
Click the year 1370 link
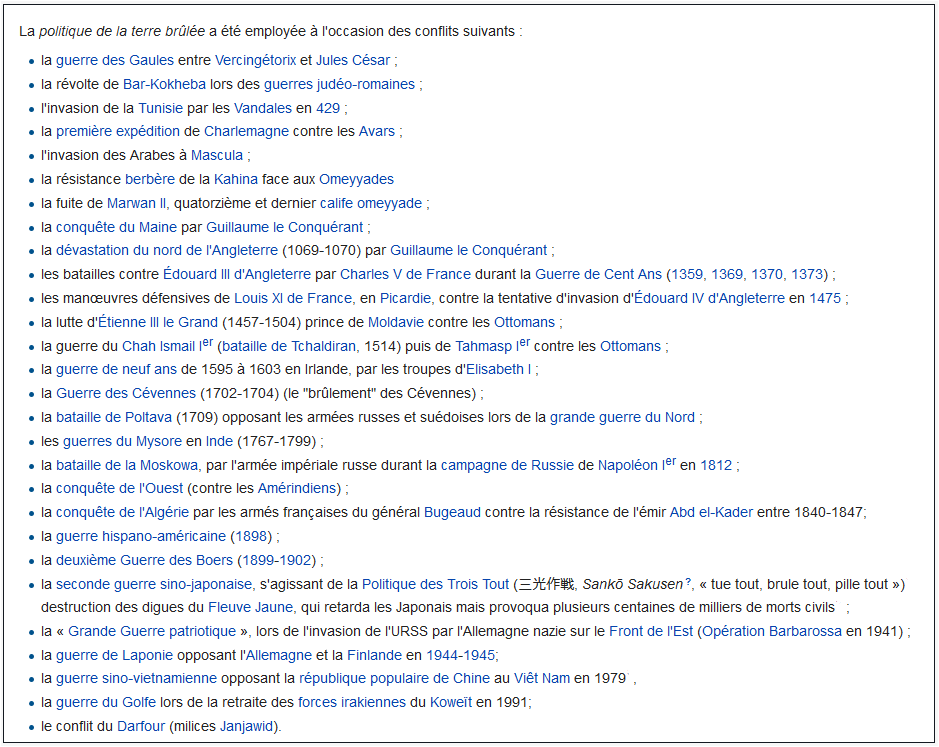click(x=767, y=274)
